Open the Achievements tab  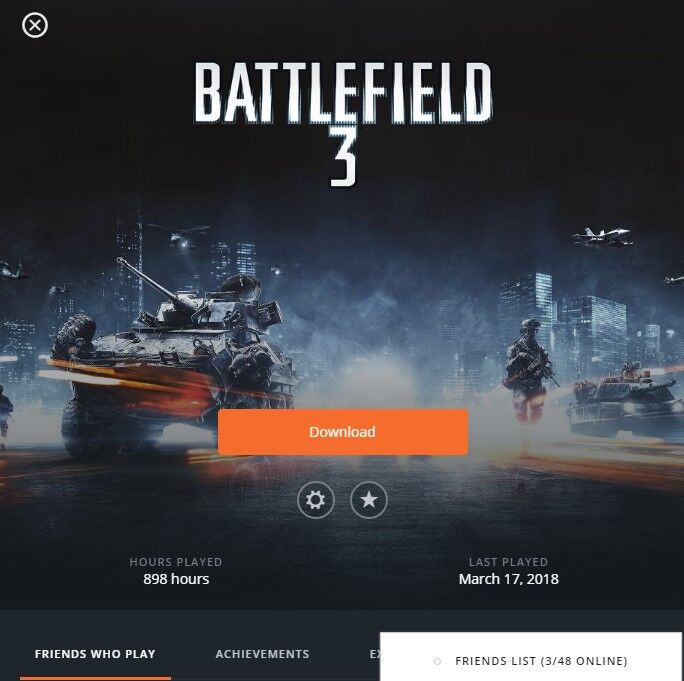[262, 654]
